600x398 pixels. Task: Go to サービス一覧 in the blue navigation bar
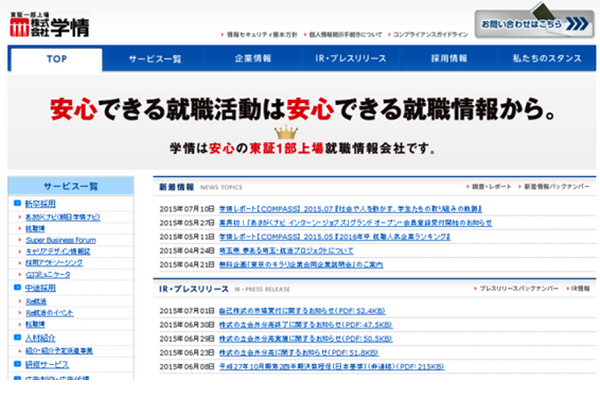pos(155,59)
